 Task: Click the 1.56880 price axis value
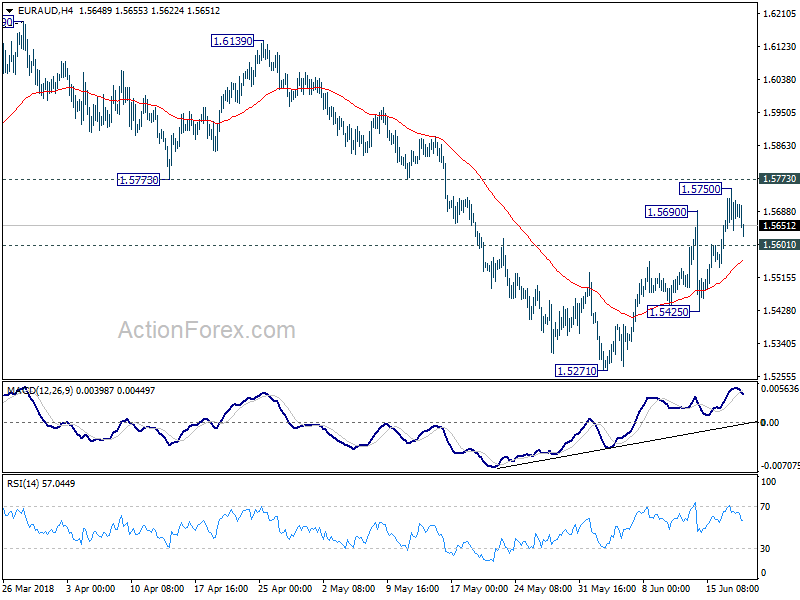(x=779, y=212)
